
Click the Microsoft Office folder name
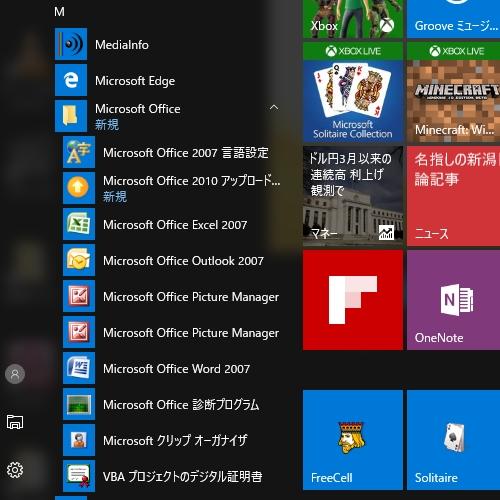(x=138, y=109)
